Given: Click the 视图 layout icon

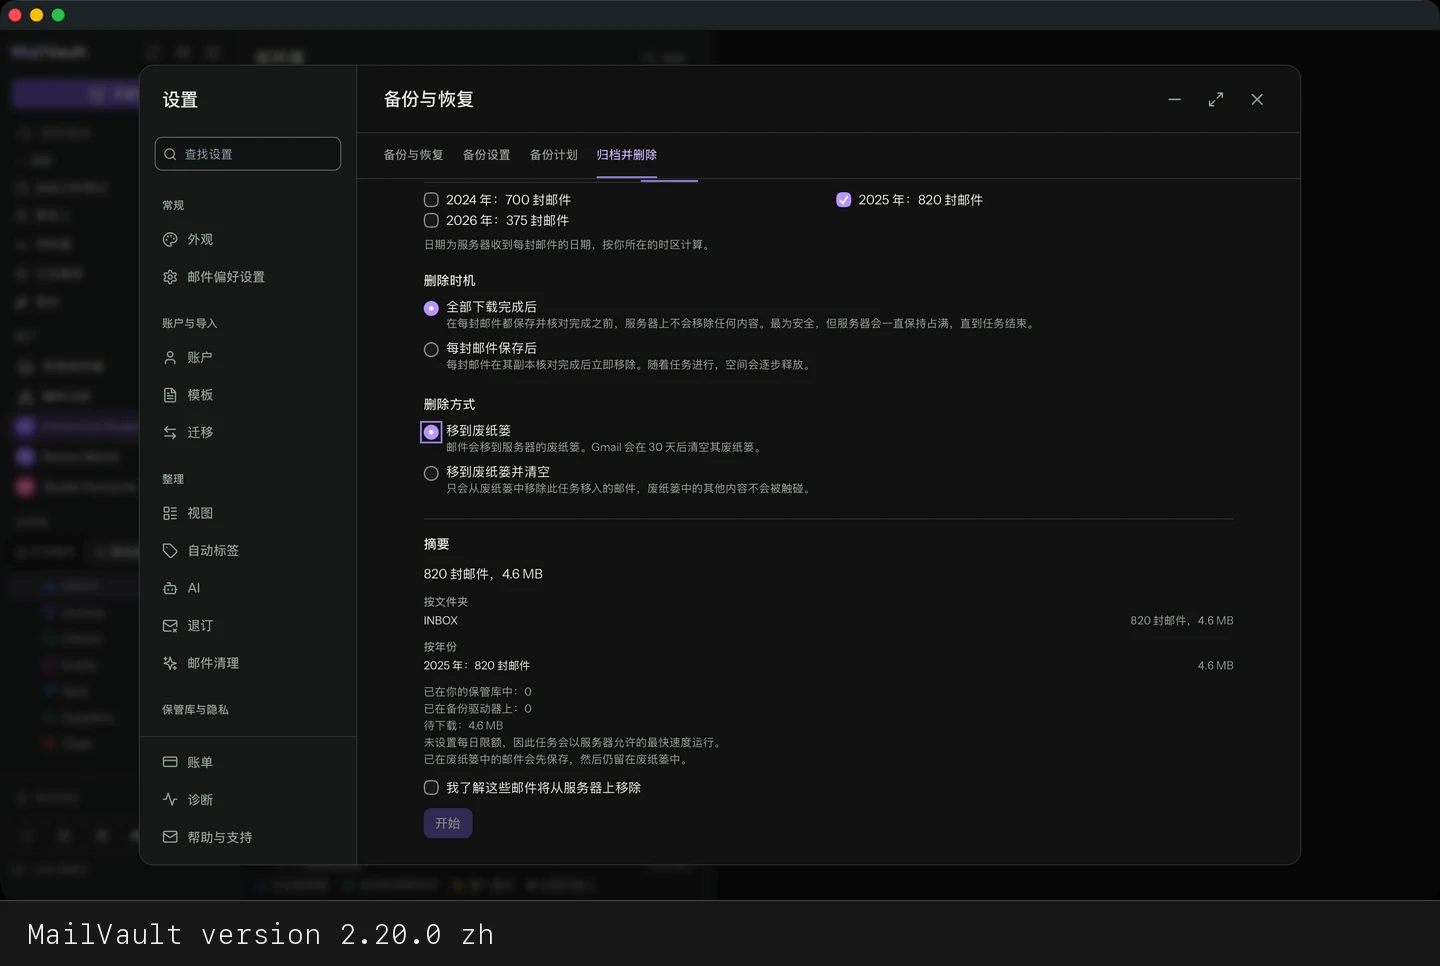Looking at the screenshot, I should 170,513.
